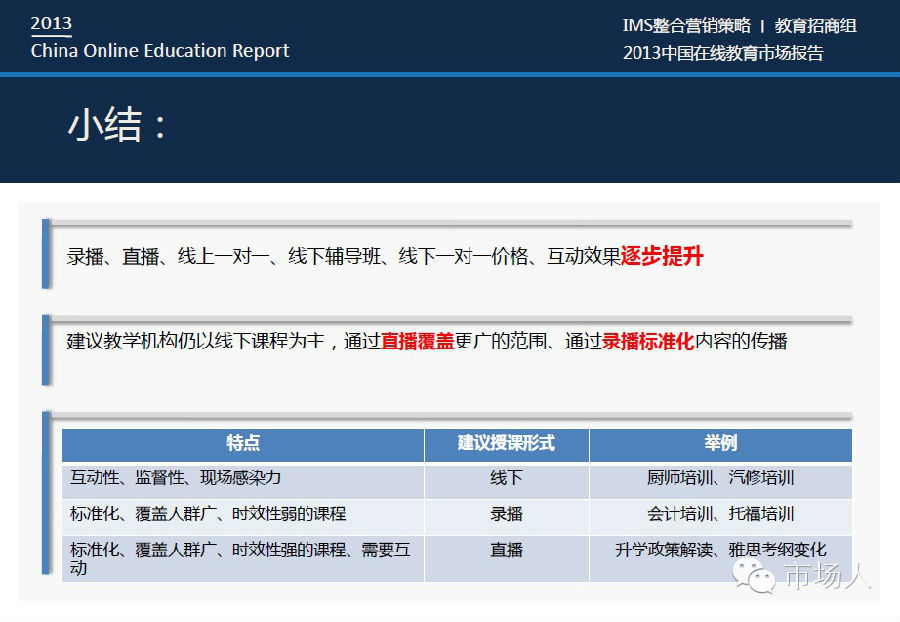
Task: Click the "教育招商组" header text
Action: click(816, 25)
